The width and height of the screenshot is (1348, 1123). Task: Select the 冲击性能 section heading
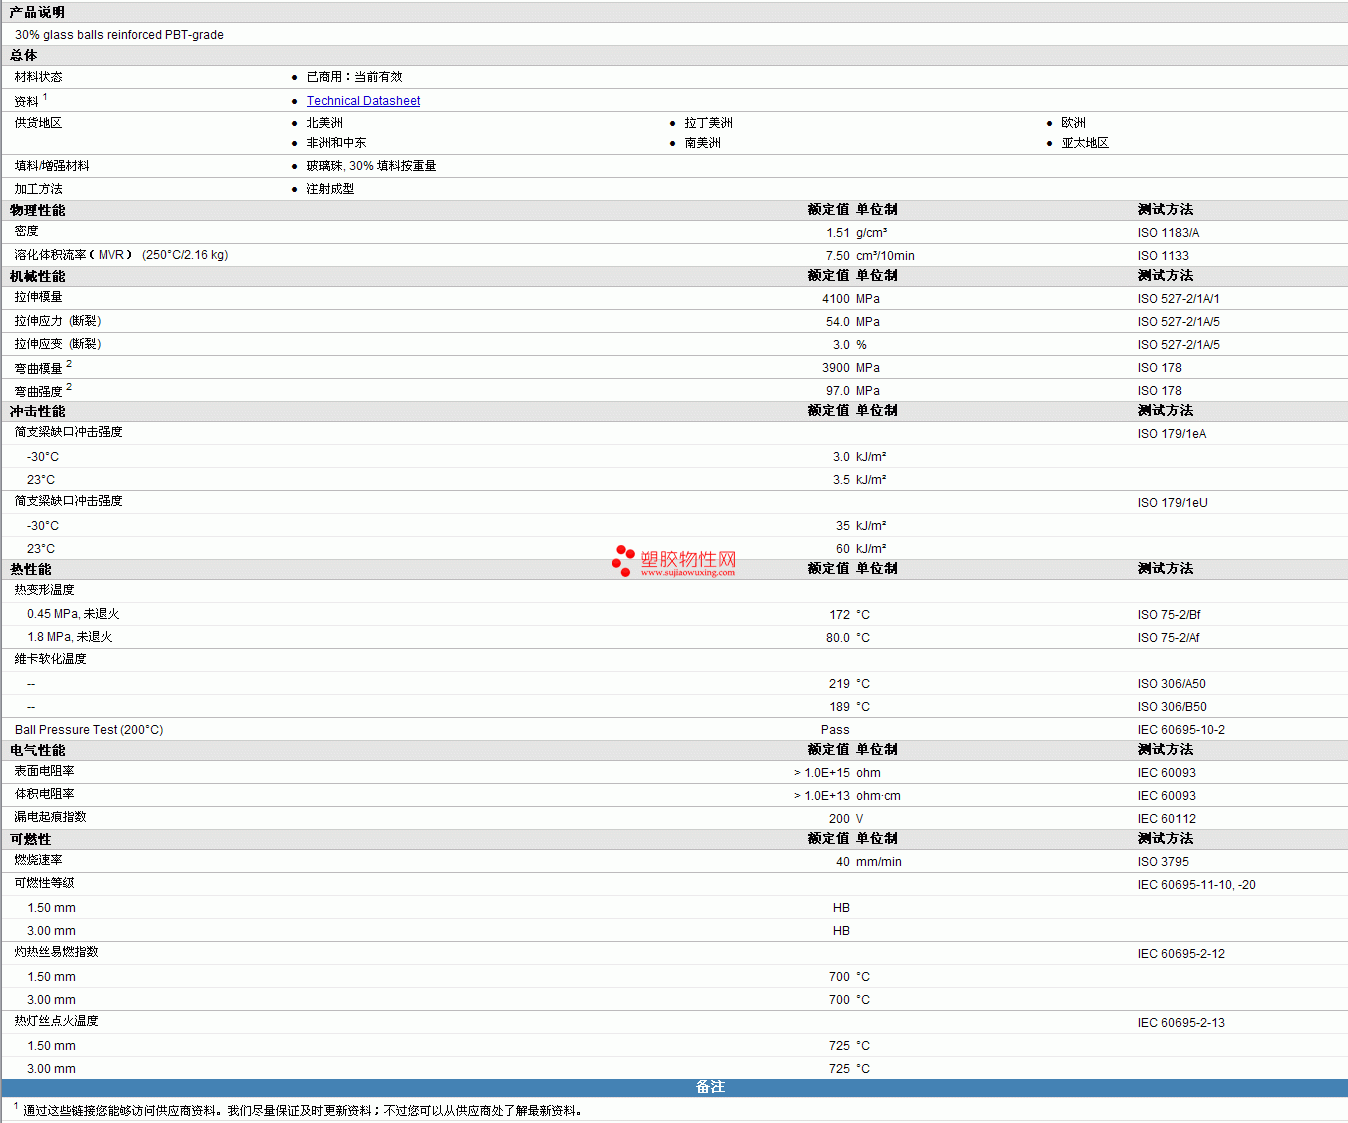(x=37, y=411)
